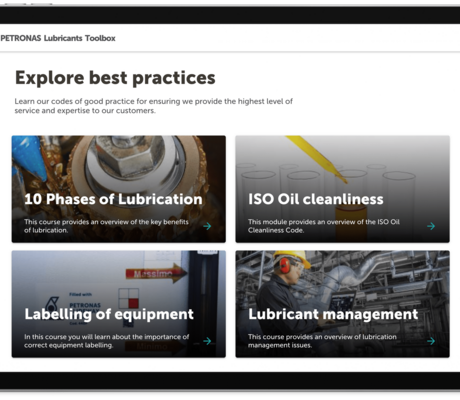Select the ISO Oil cleanliness module title
Viewport: 460px width, 400px height.
(x=316, y=199)
